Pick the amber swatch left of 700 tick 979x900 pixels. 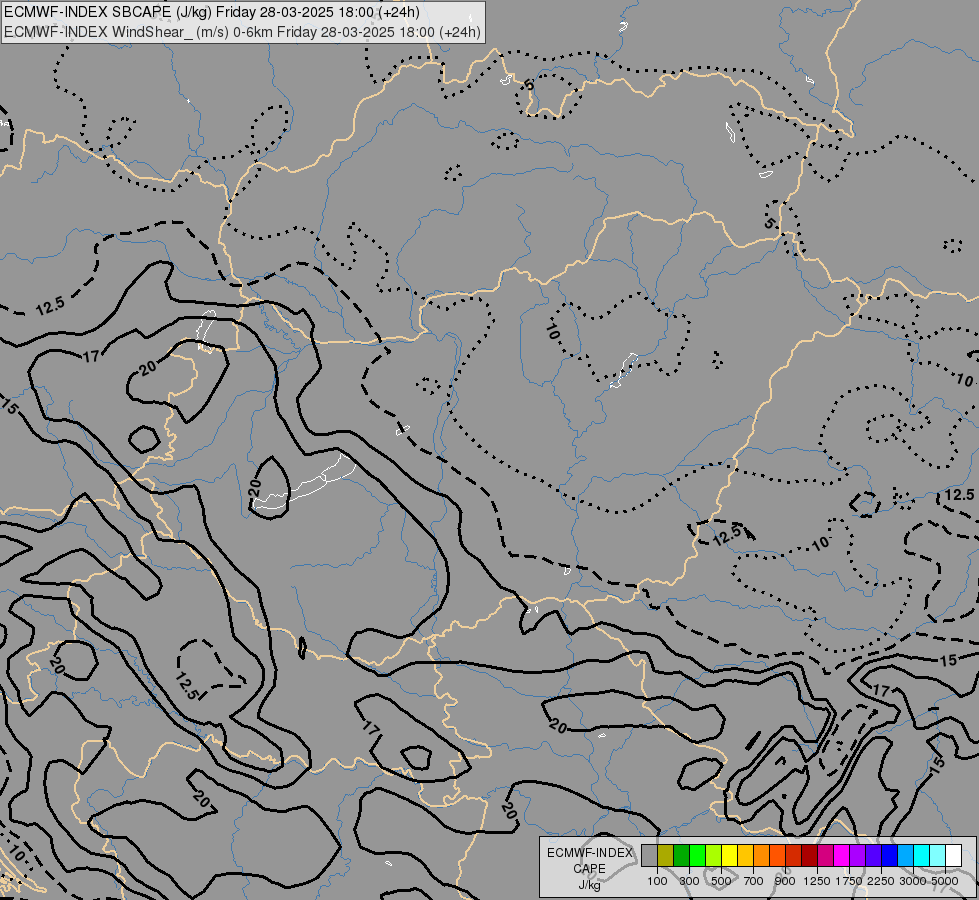745,855
